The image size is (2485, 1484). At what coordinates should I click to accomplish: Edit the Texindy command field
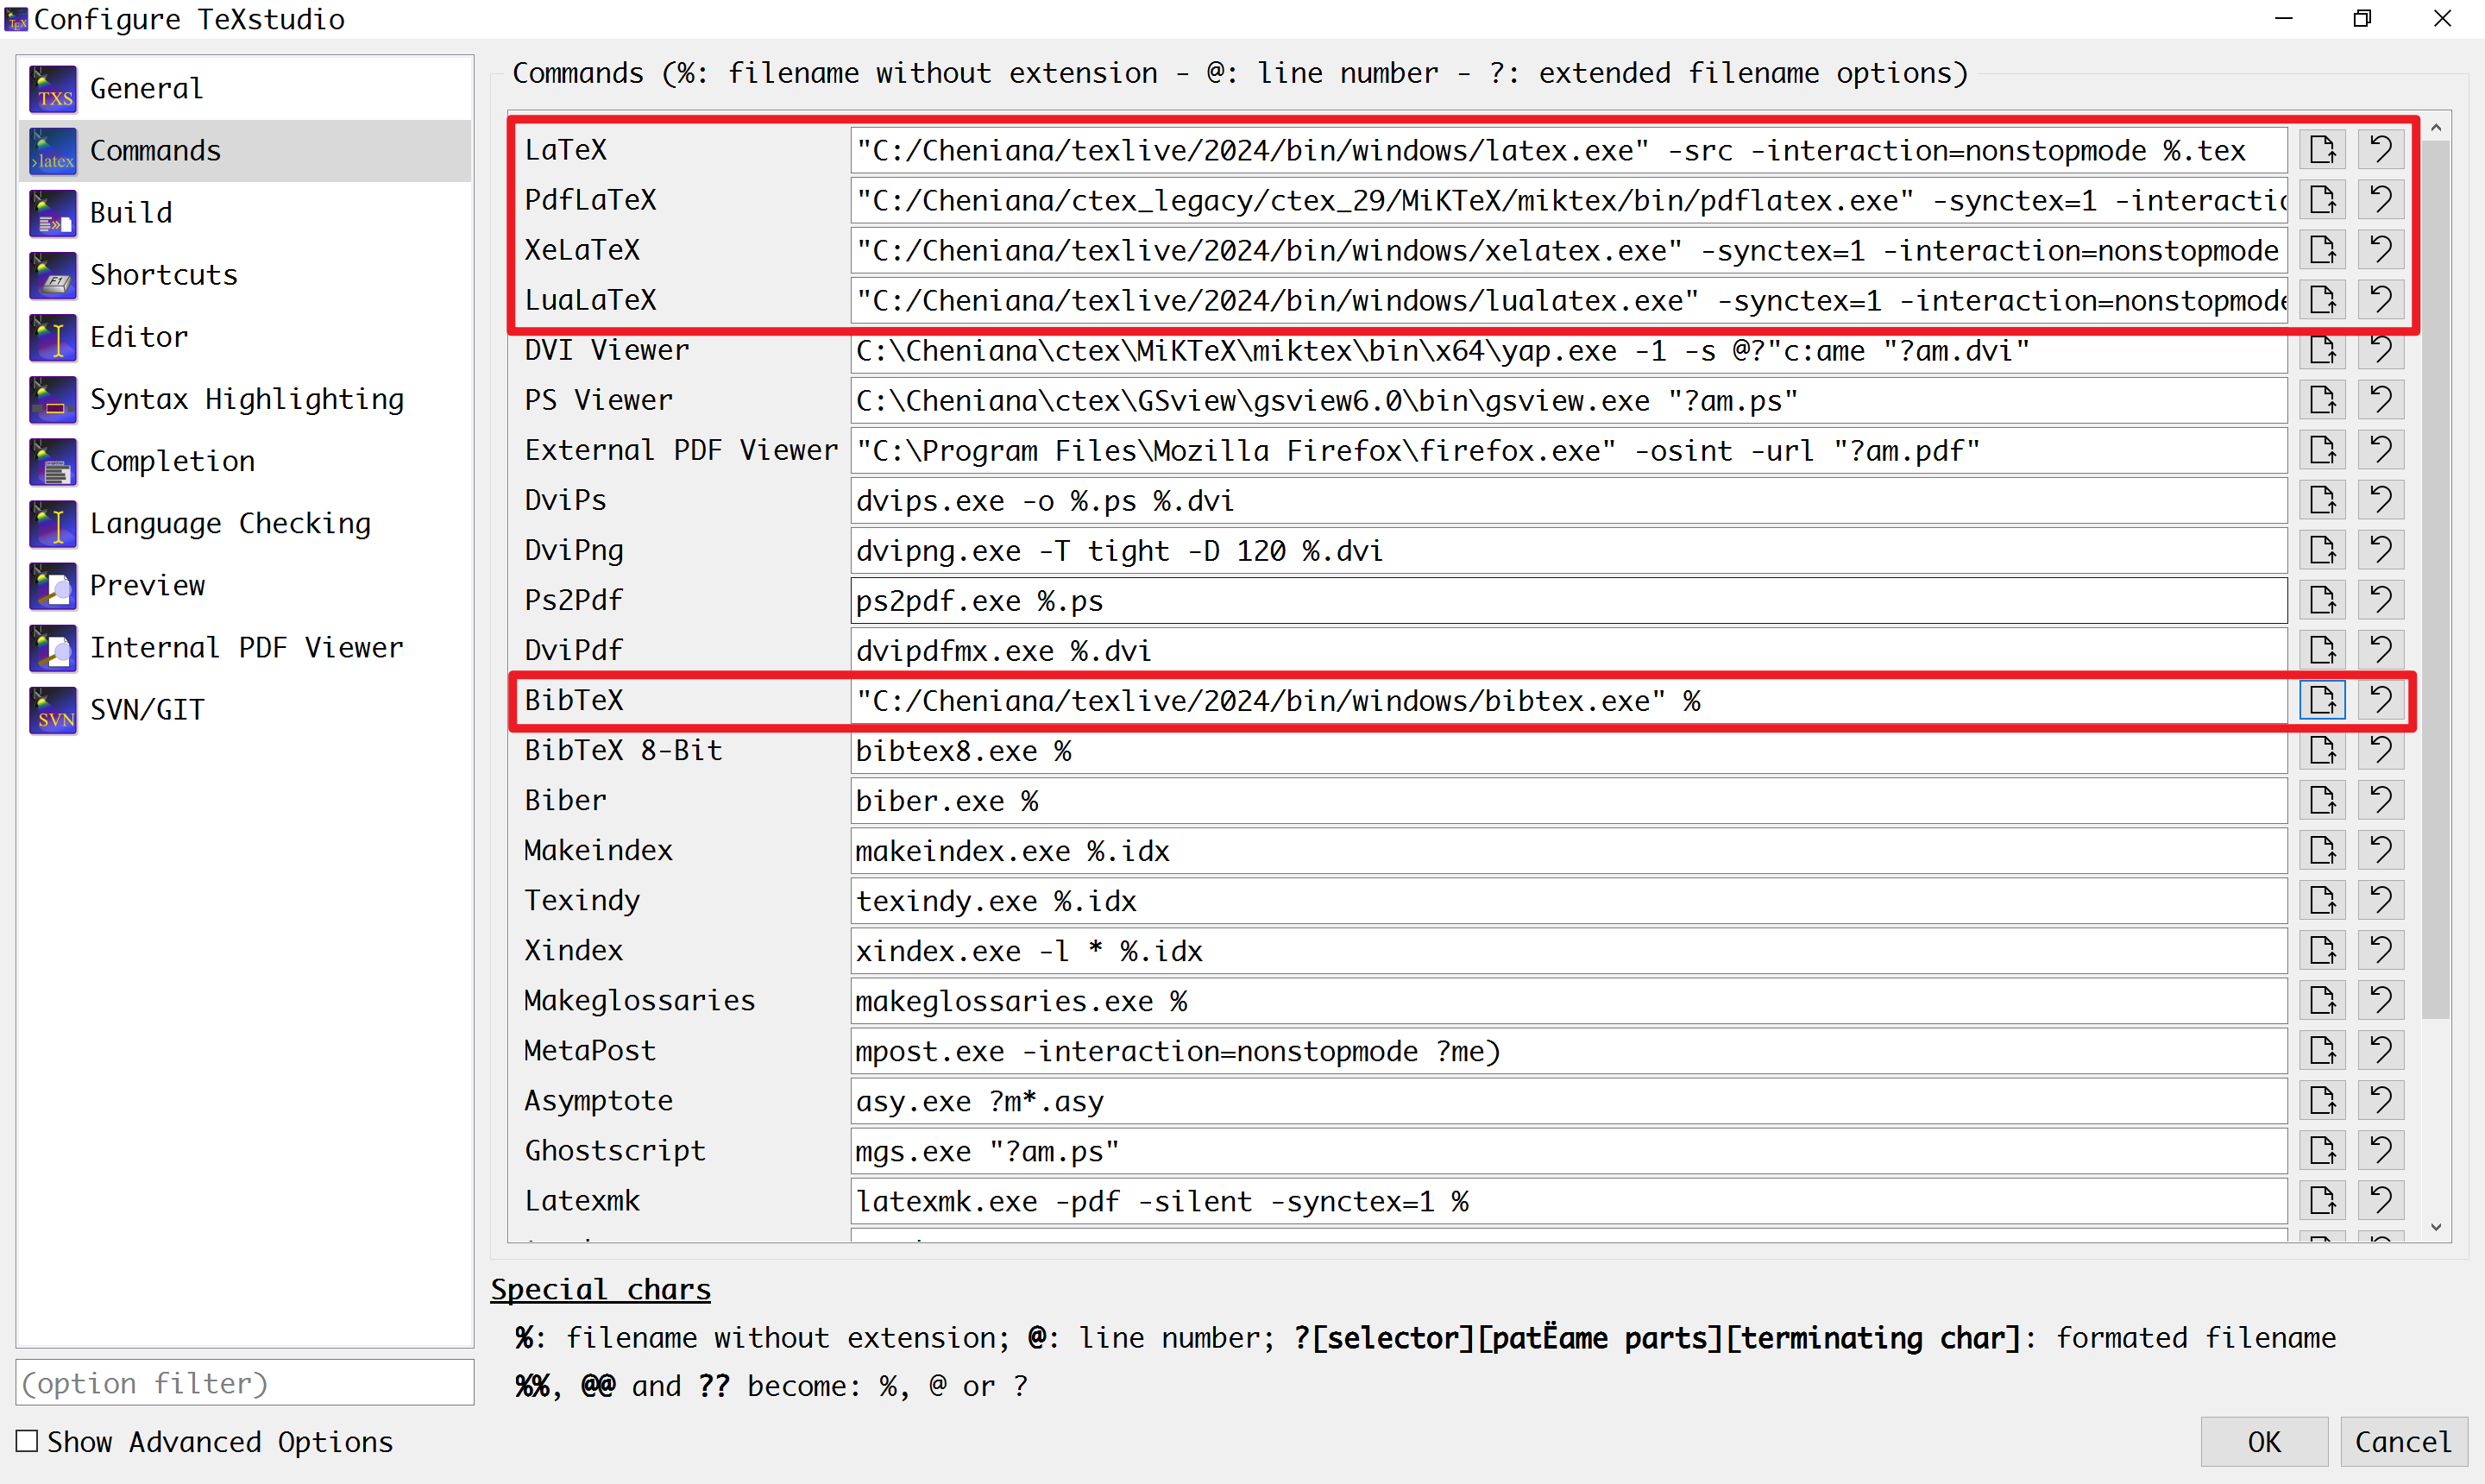tap(1568, 900)
